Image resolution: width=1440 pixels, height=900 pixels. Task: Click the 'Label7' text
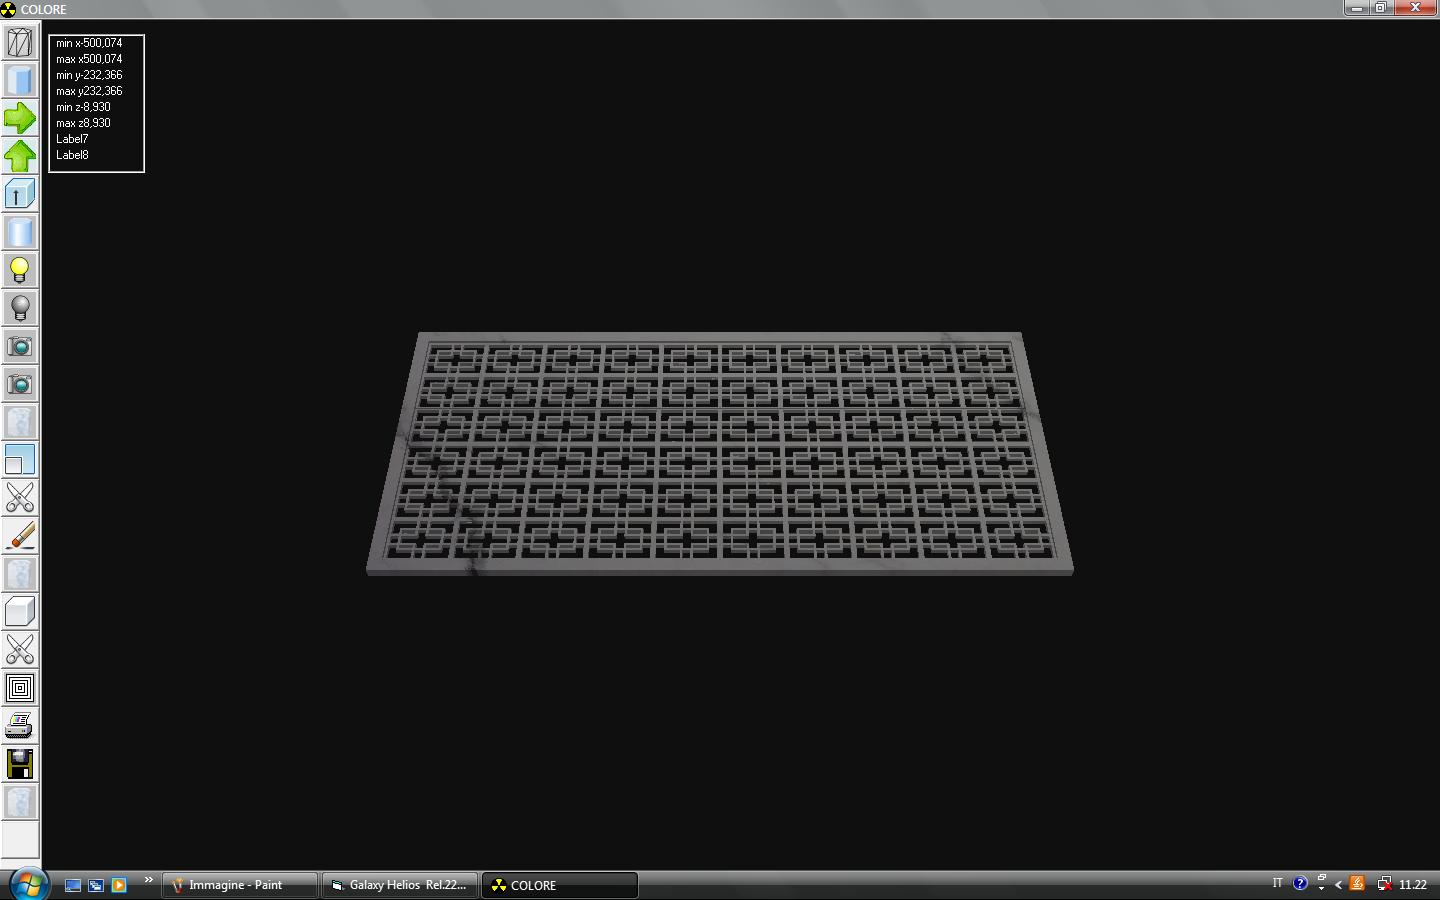pyautogui.click(x=72, y=139)
